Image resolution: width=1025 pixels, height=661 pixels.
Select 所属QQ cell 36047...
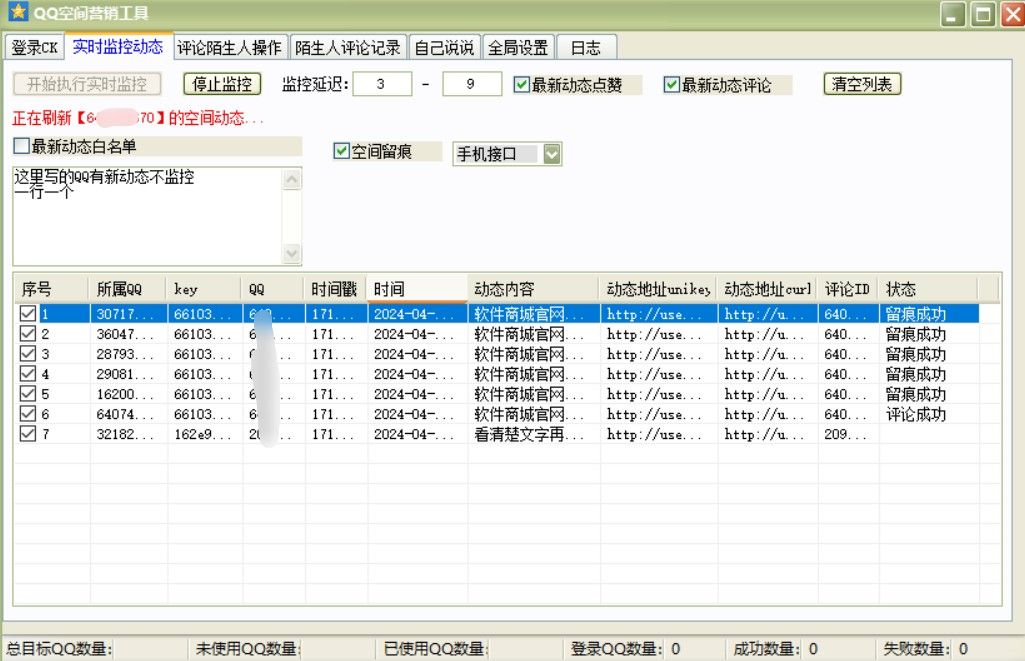coord(128,334)
